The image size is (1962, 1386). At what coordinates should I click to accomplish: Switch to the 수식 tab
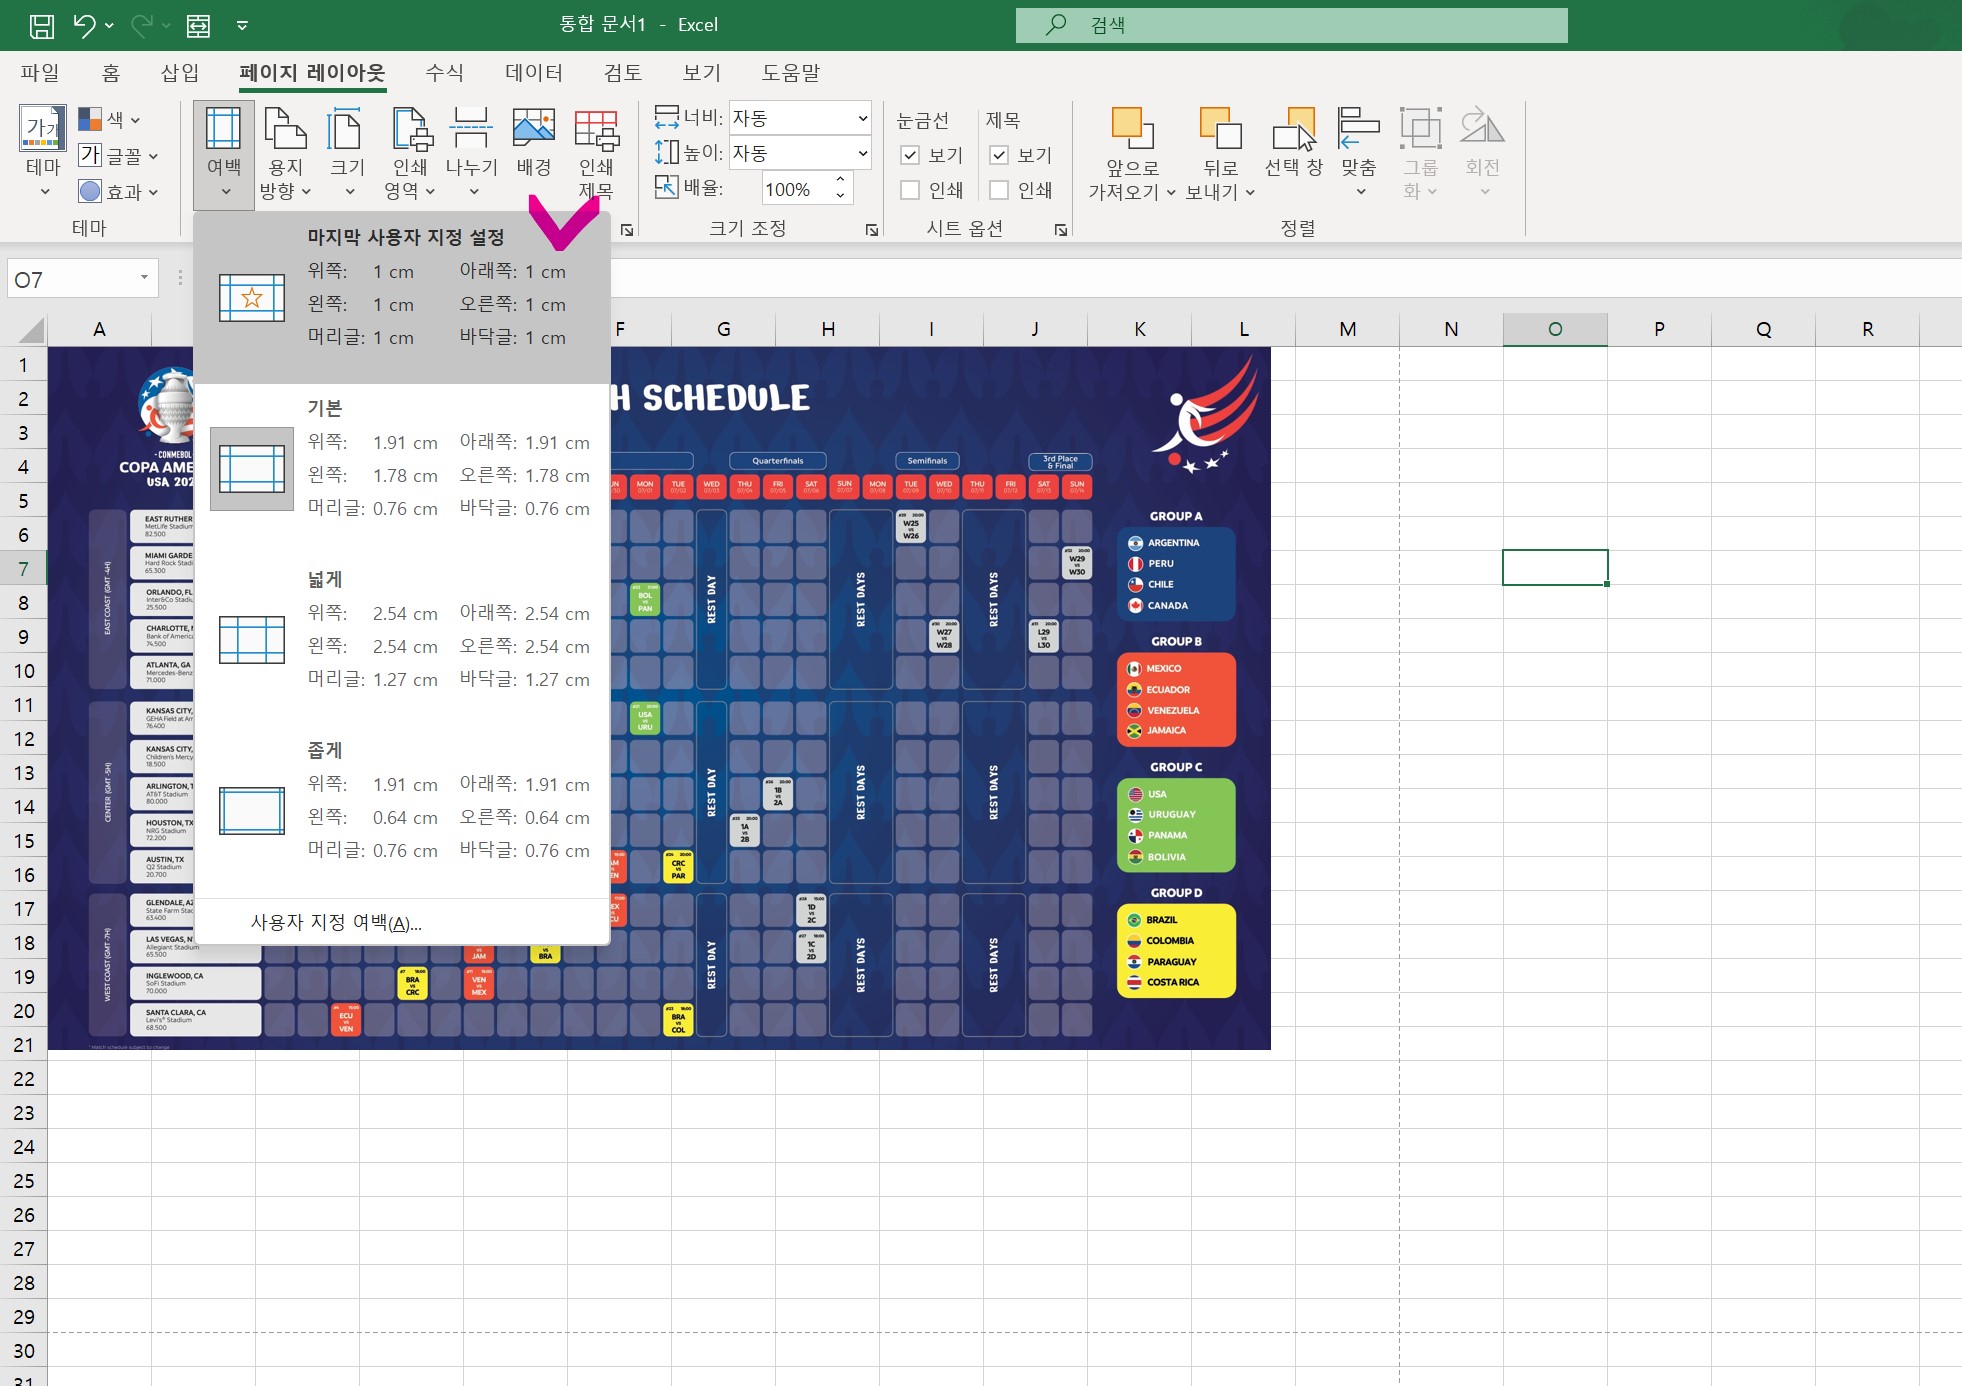point(444,73)
